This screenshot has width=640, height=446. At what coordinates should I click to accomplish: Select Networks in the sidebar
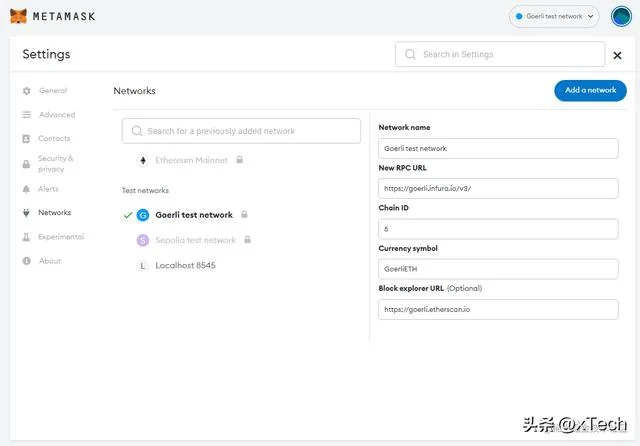click(54, 213)
